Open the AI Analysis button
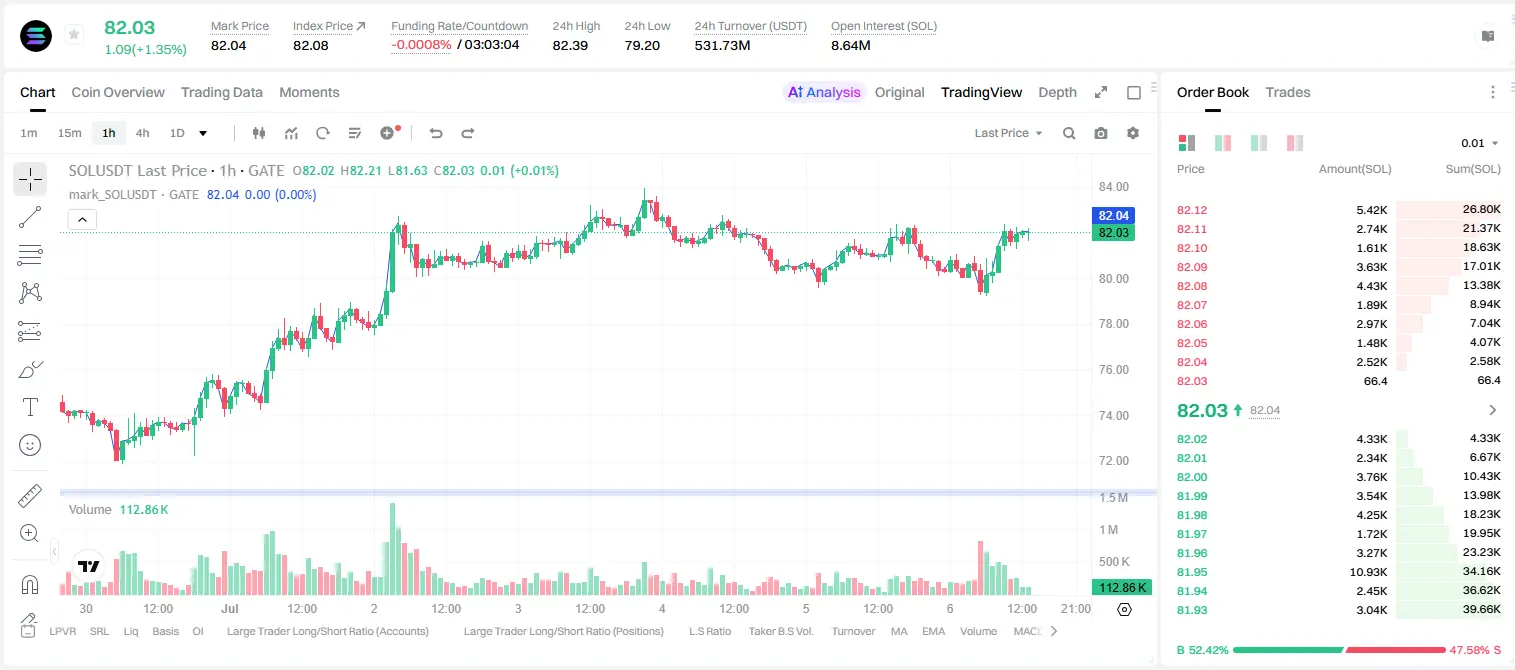1515x670 pixels. click(823, 92)
